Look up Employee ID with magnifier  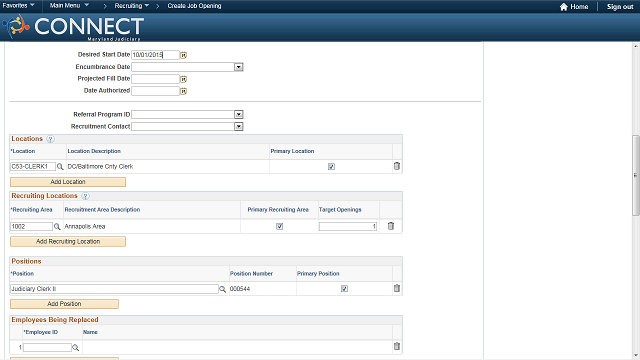[x=76, y=348]
